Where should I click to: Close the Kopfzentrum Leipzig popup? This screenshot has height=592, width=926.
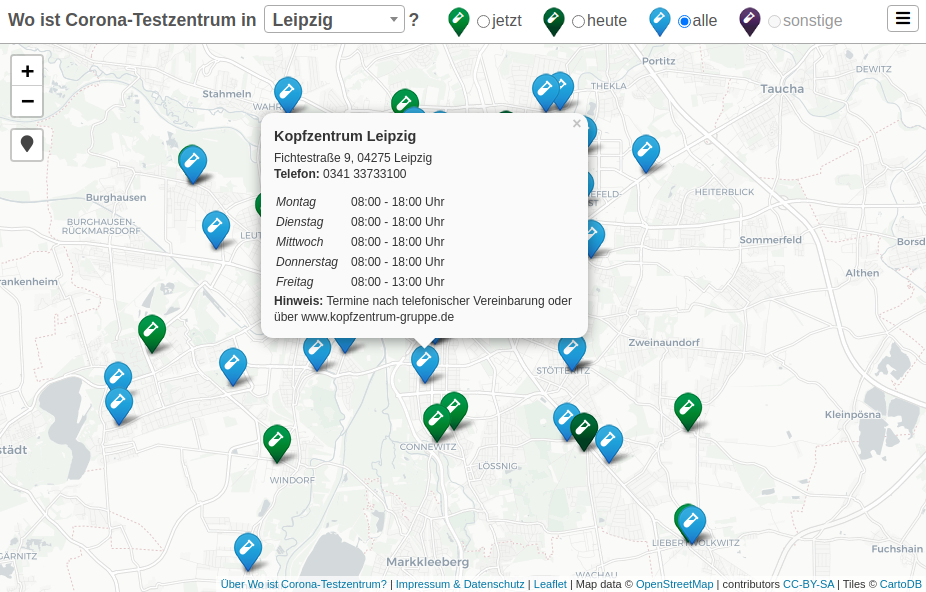(x=576, y=122)
